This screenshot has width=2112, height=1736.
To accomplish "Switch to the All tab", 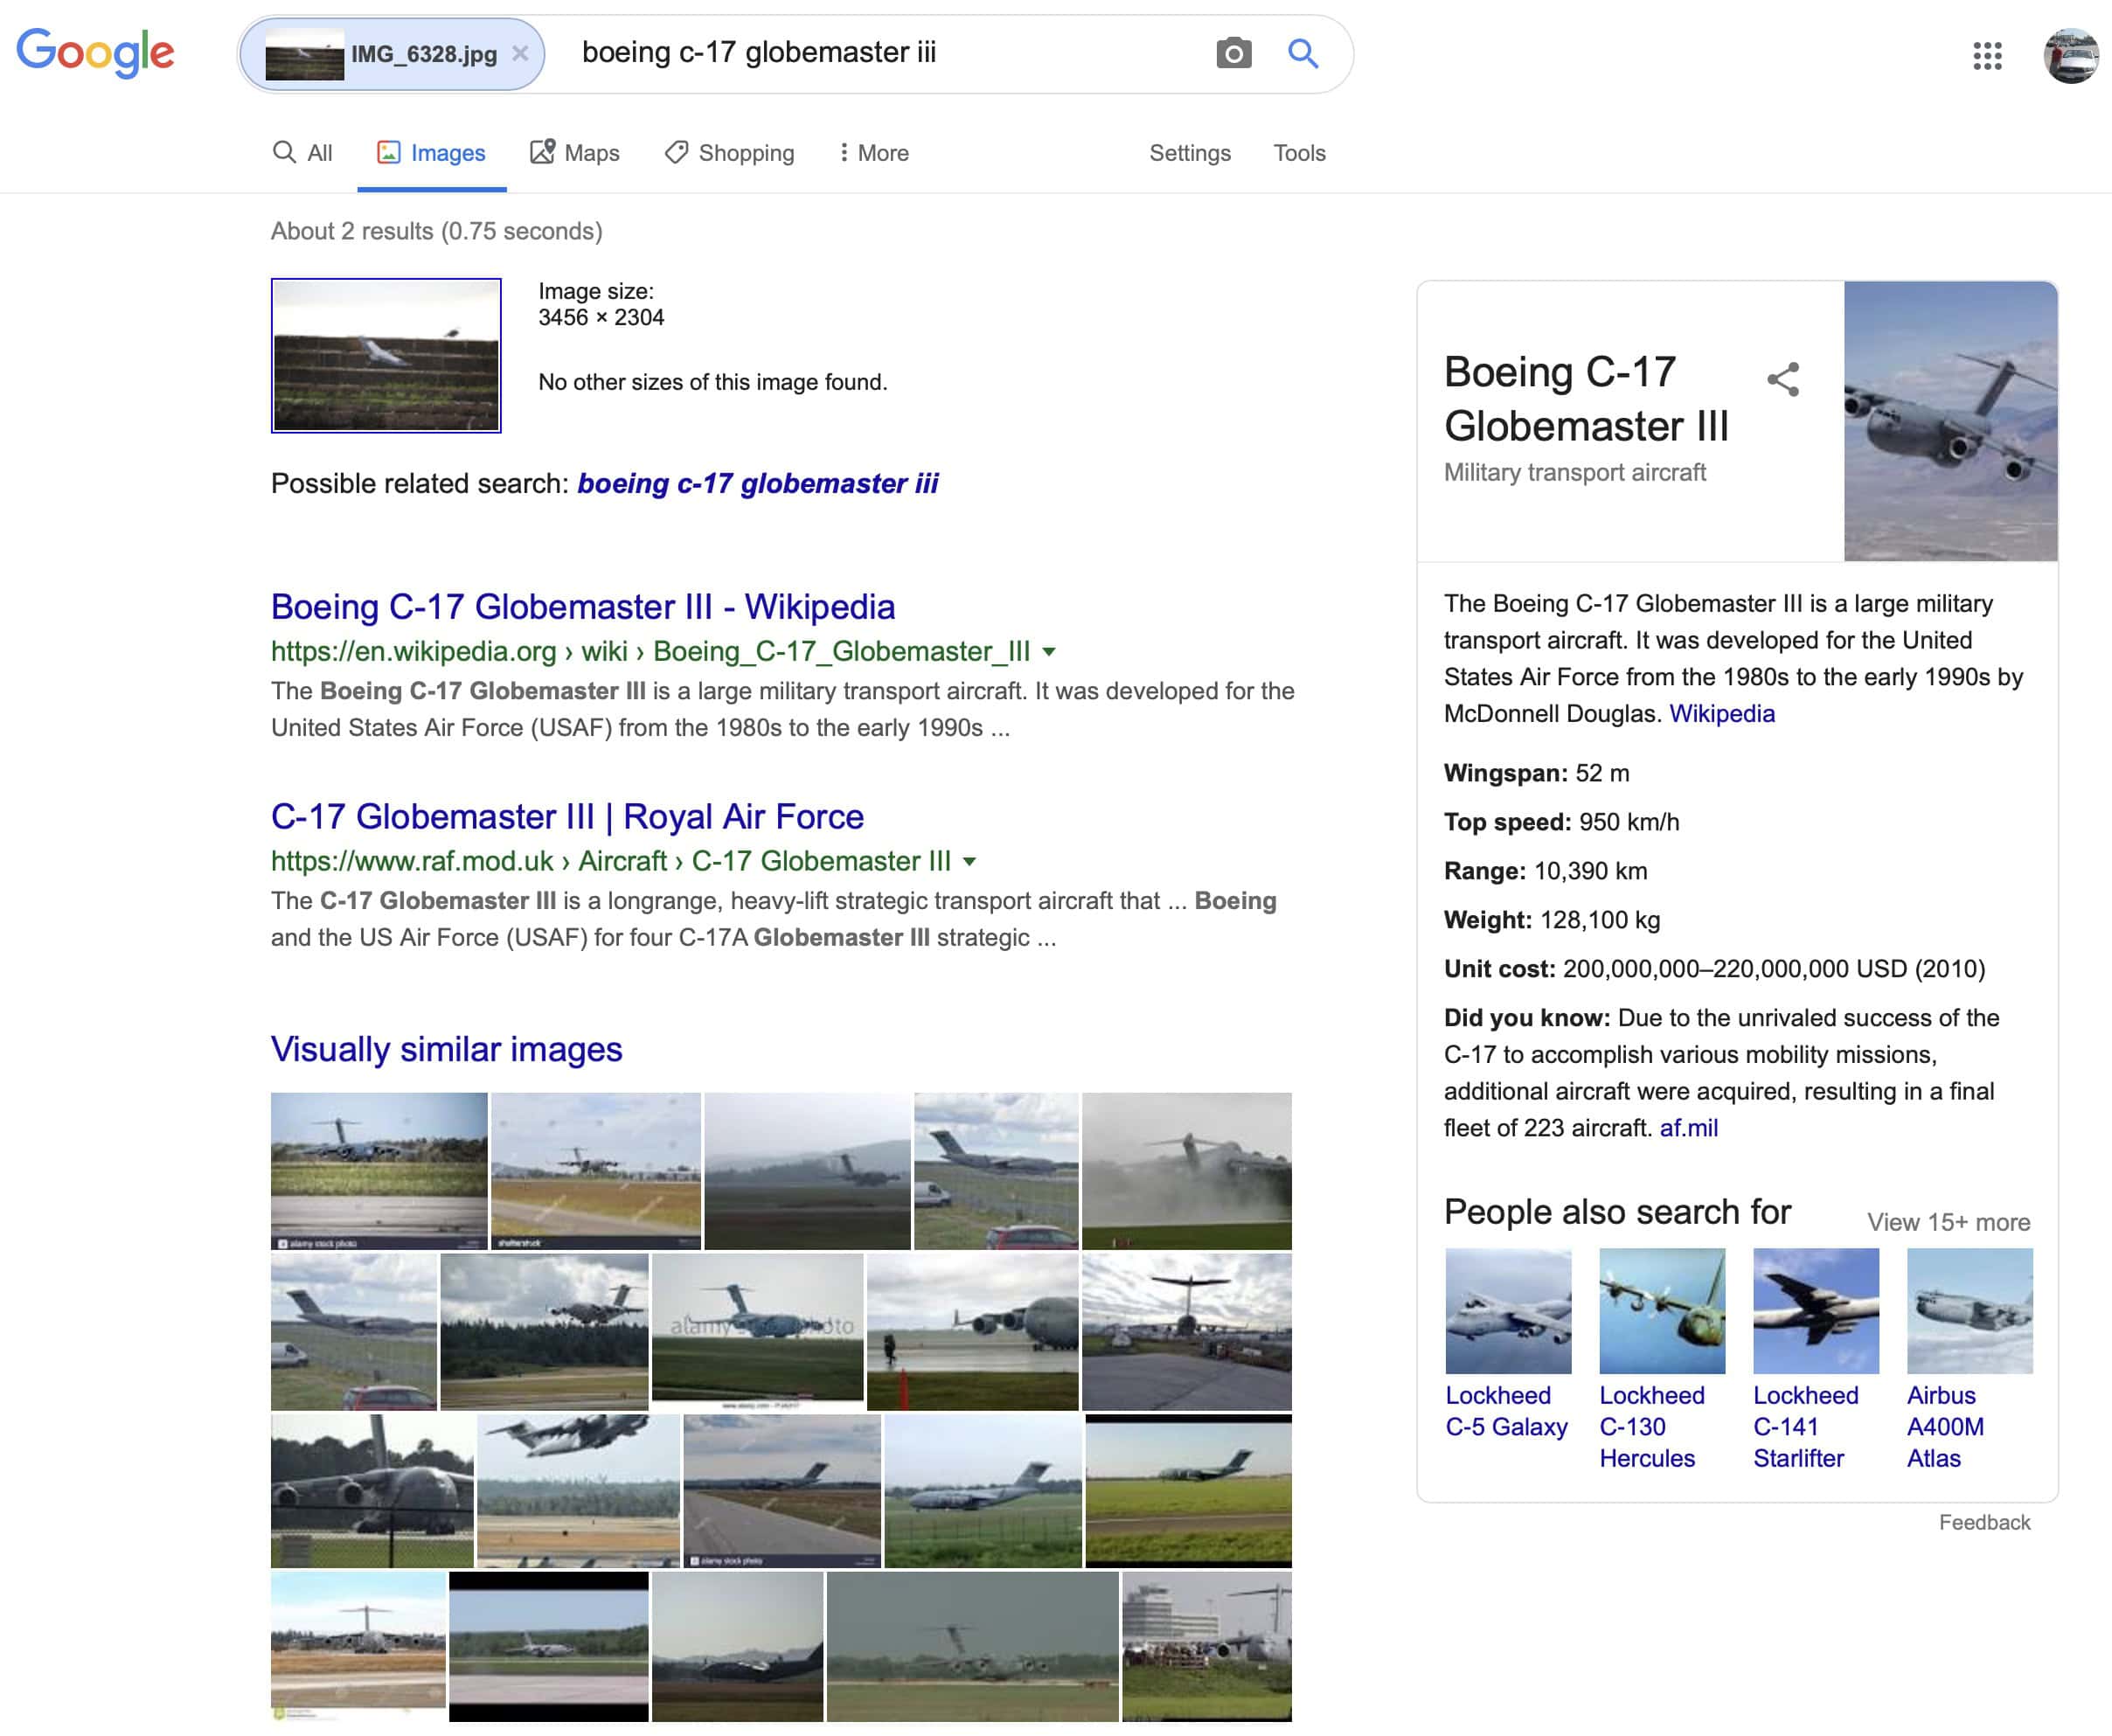I will pos(303,153).
